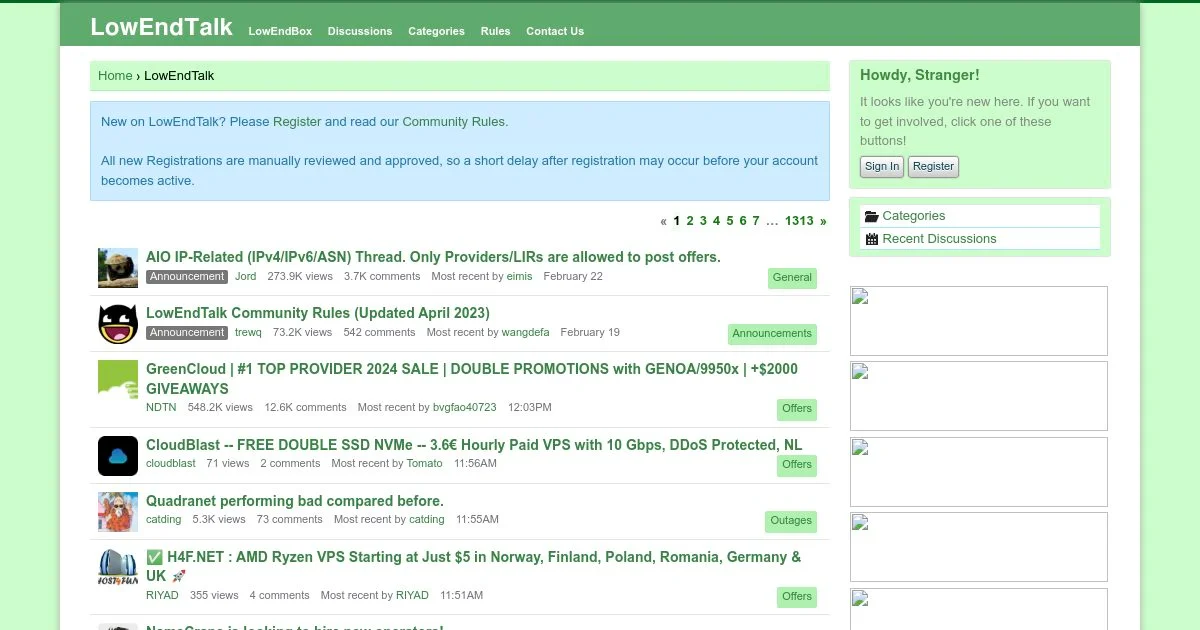Jump to page 2 of discussions
The width and height of the screenshot is (1200, 630).
[x=690, y=221]
